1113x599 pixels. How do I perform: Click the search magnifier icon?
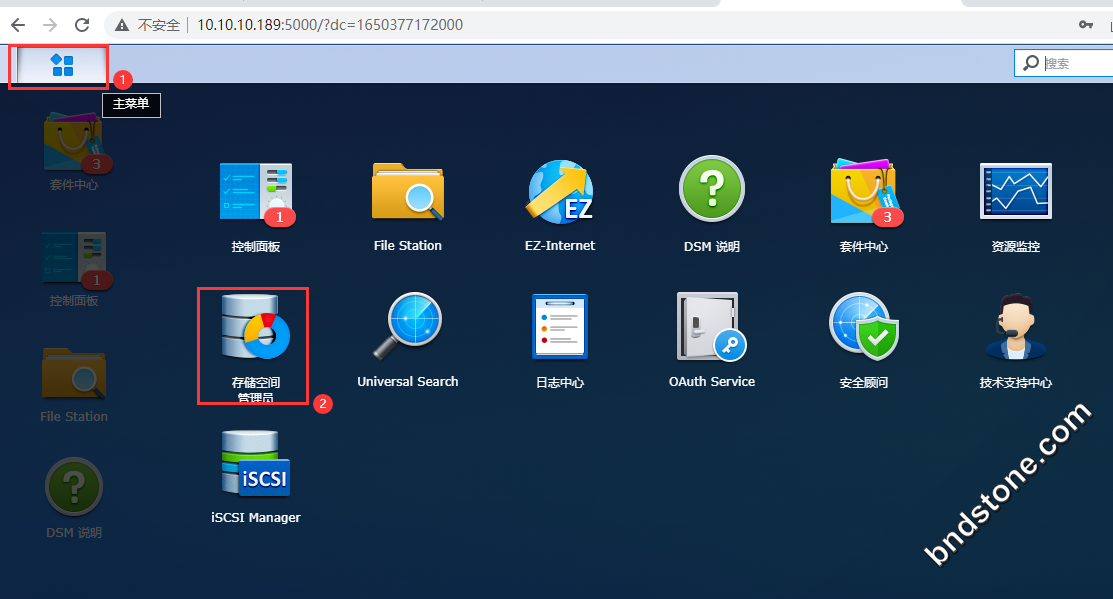coord(1031,63)
